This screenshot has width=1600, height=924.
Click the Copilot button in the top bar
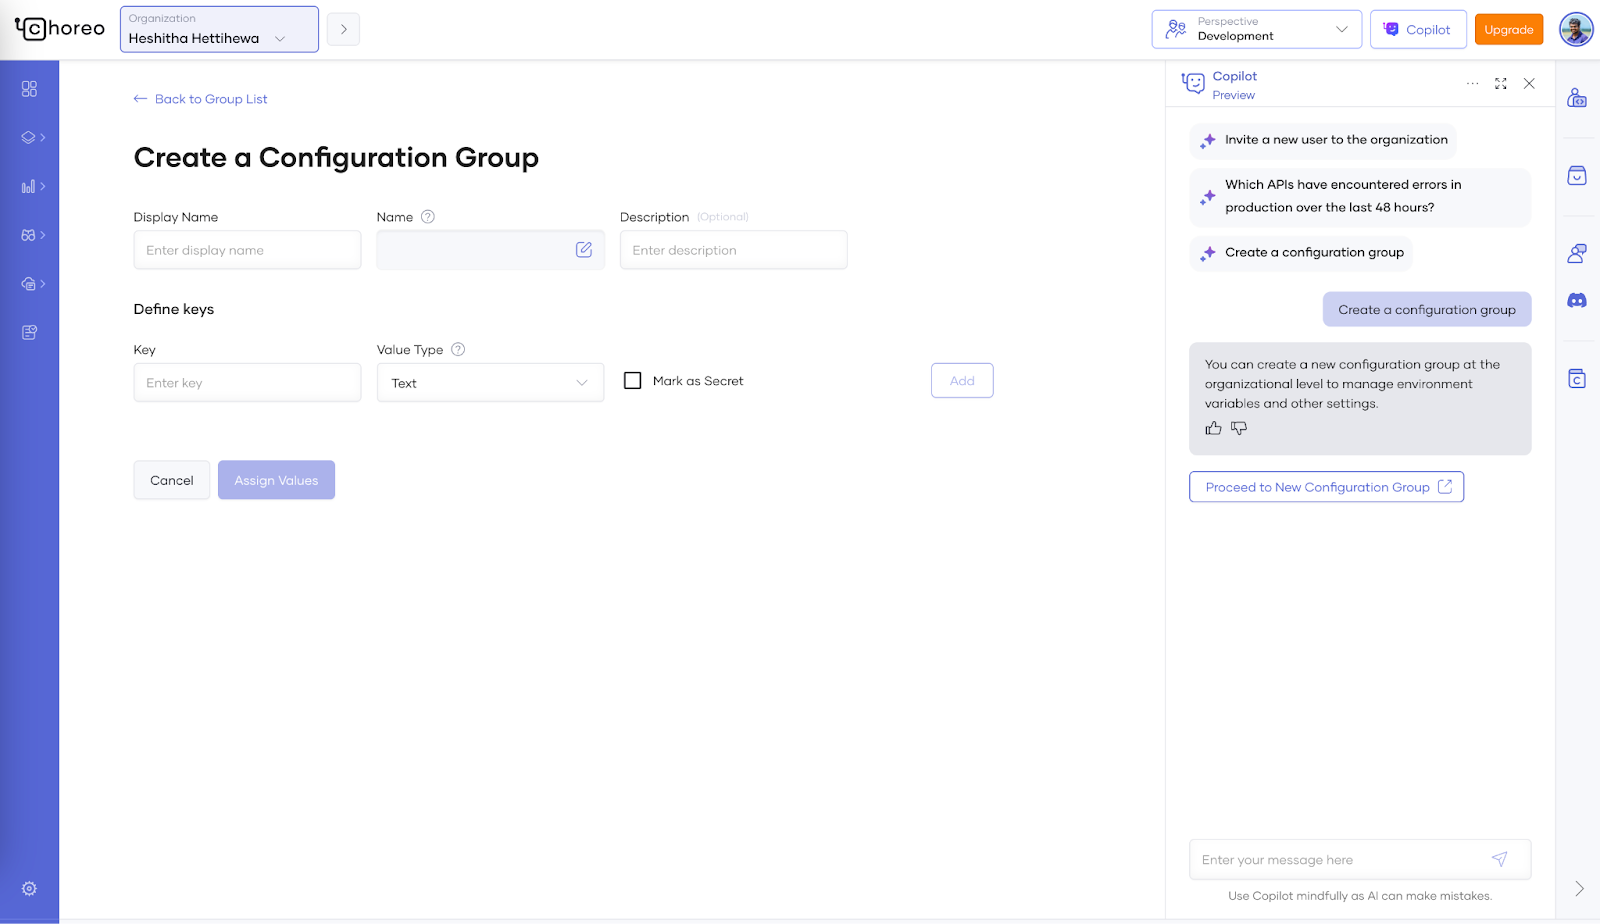pyautogui.click(x=1417, y=29)
